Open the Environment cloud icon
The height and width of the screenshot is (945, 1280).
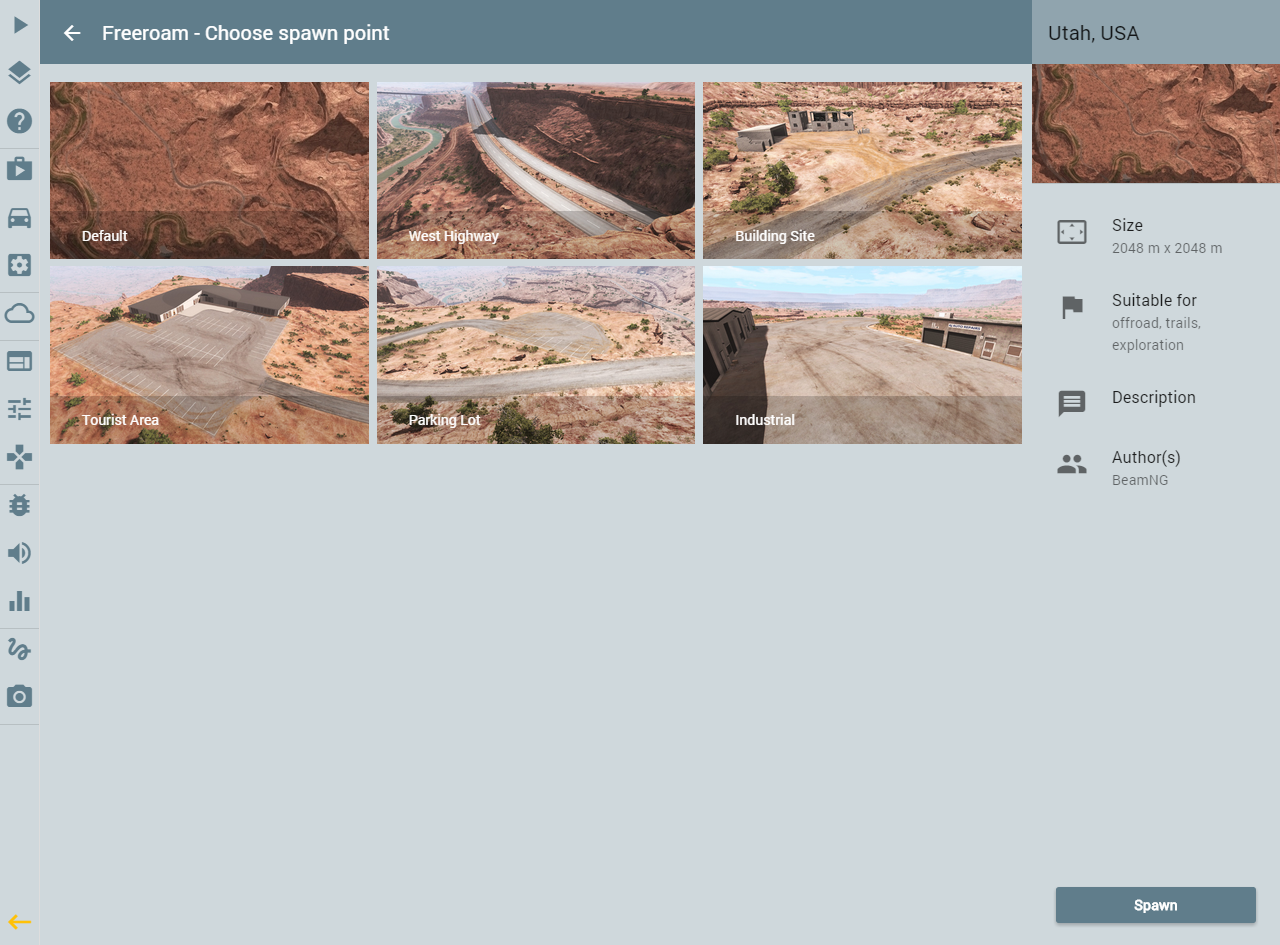pyautogui.click(x=20, y=313)
